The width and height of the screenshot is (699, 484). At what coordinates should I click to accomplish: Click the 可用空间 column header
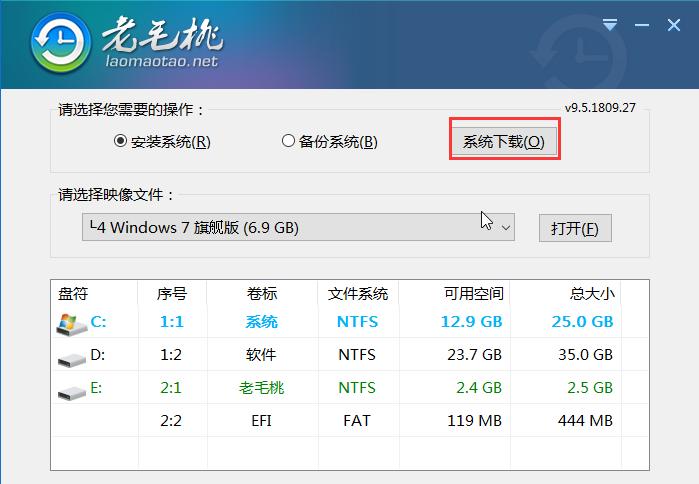click(x=473, y=294)
